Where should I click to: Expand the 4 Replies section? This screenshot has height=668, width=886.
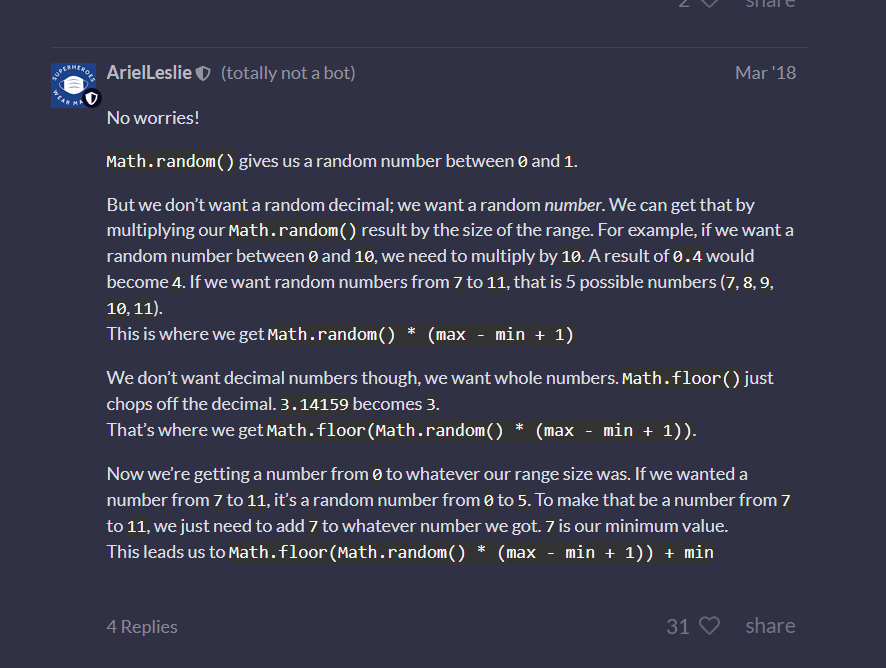pyautogui.click(x=142, y=626)
